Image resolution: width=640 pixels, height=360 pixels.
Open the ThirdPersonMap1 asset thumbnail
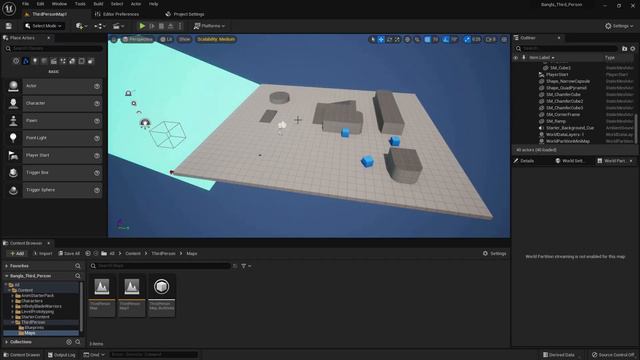(132, 296)
